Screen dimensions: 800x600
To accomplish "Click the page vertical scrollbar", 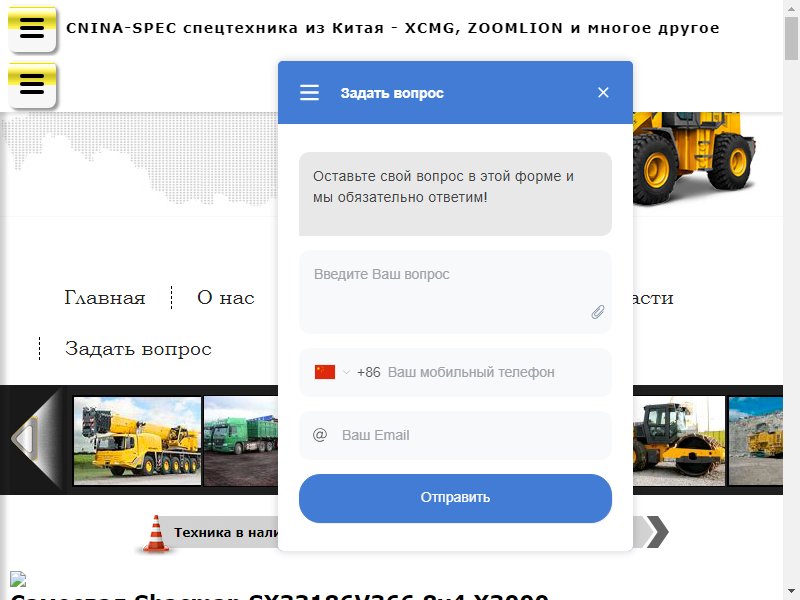I will point(791,300).
